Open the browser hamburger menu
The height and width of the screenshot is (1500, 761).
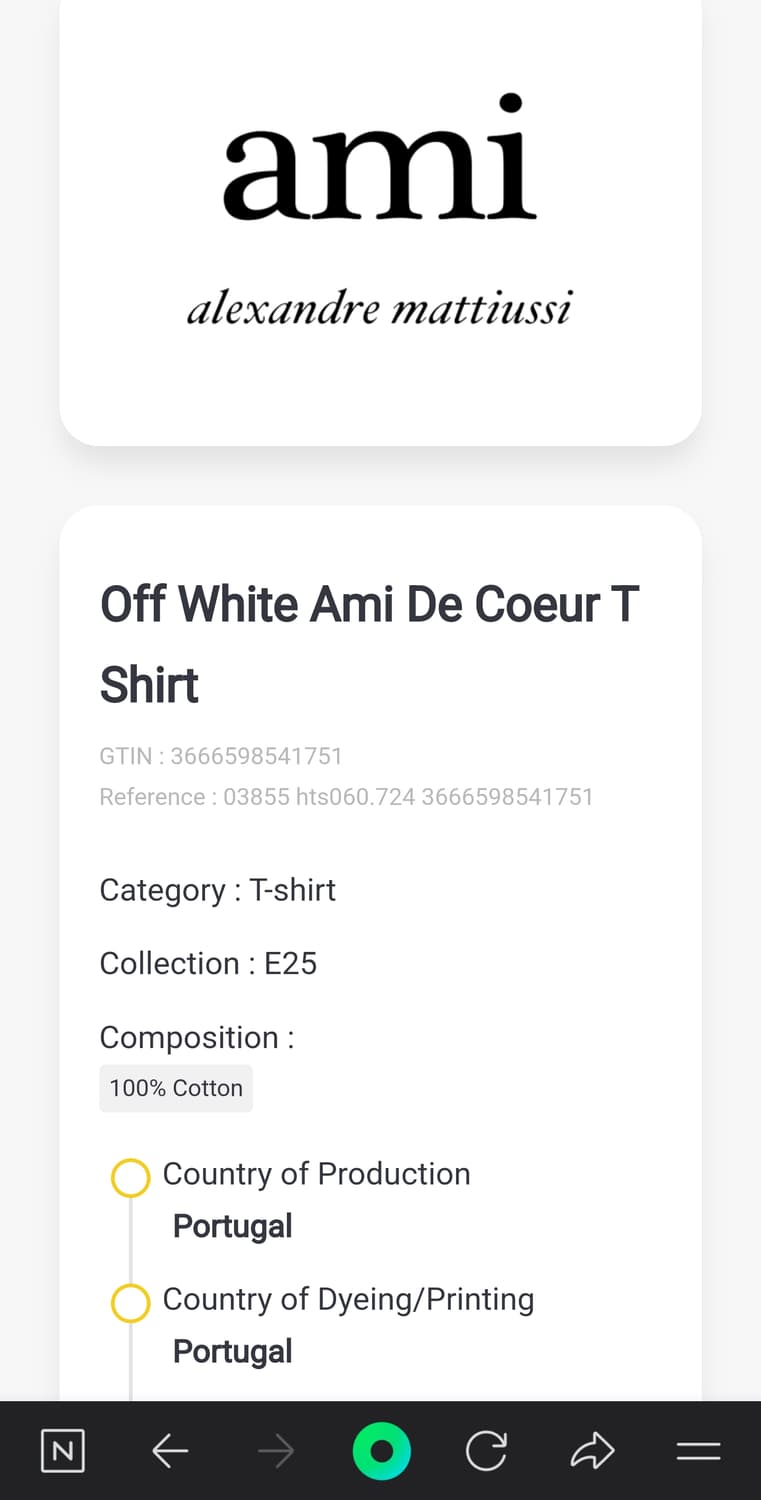698,1451
